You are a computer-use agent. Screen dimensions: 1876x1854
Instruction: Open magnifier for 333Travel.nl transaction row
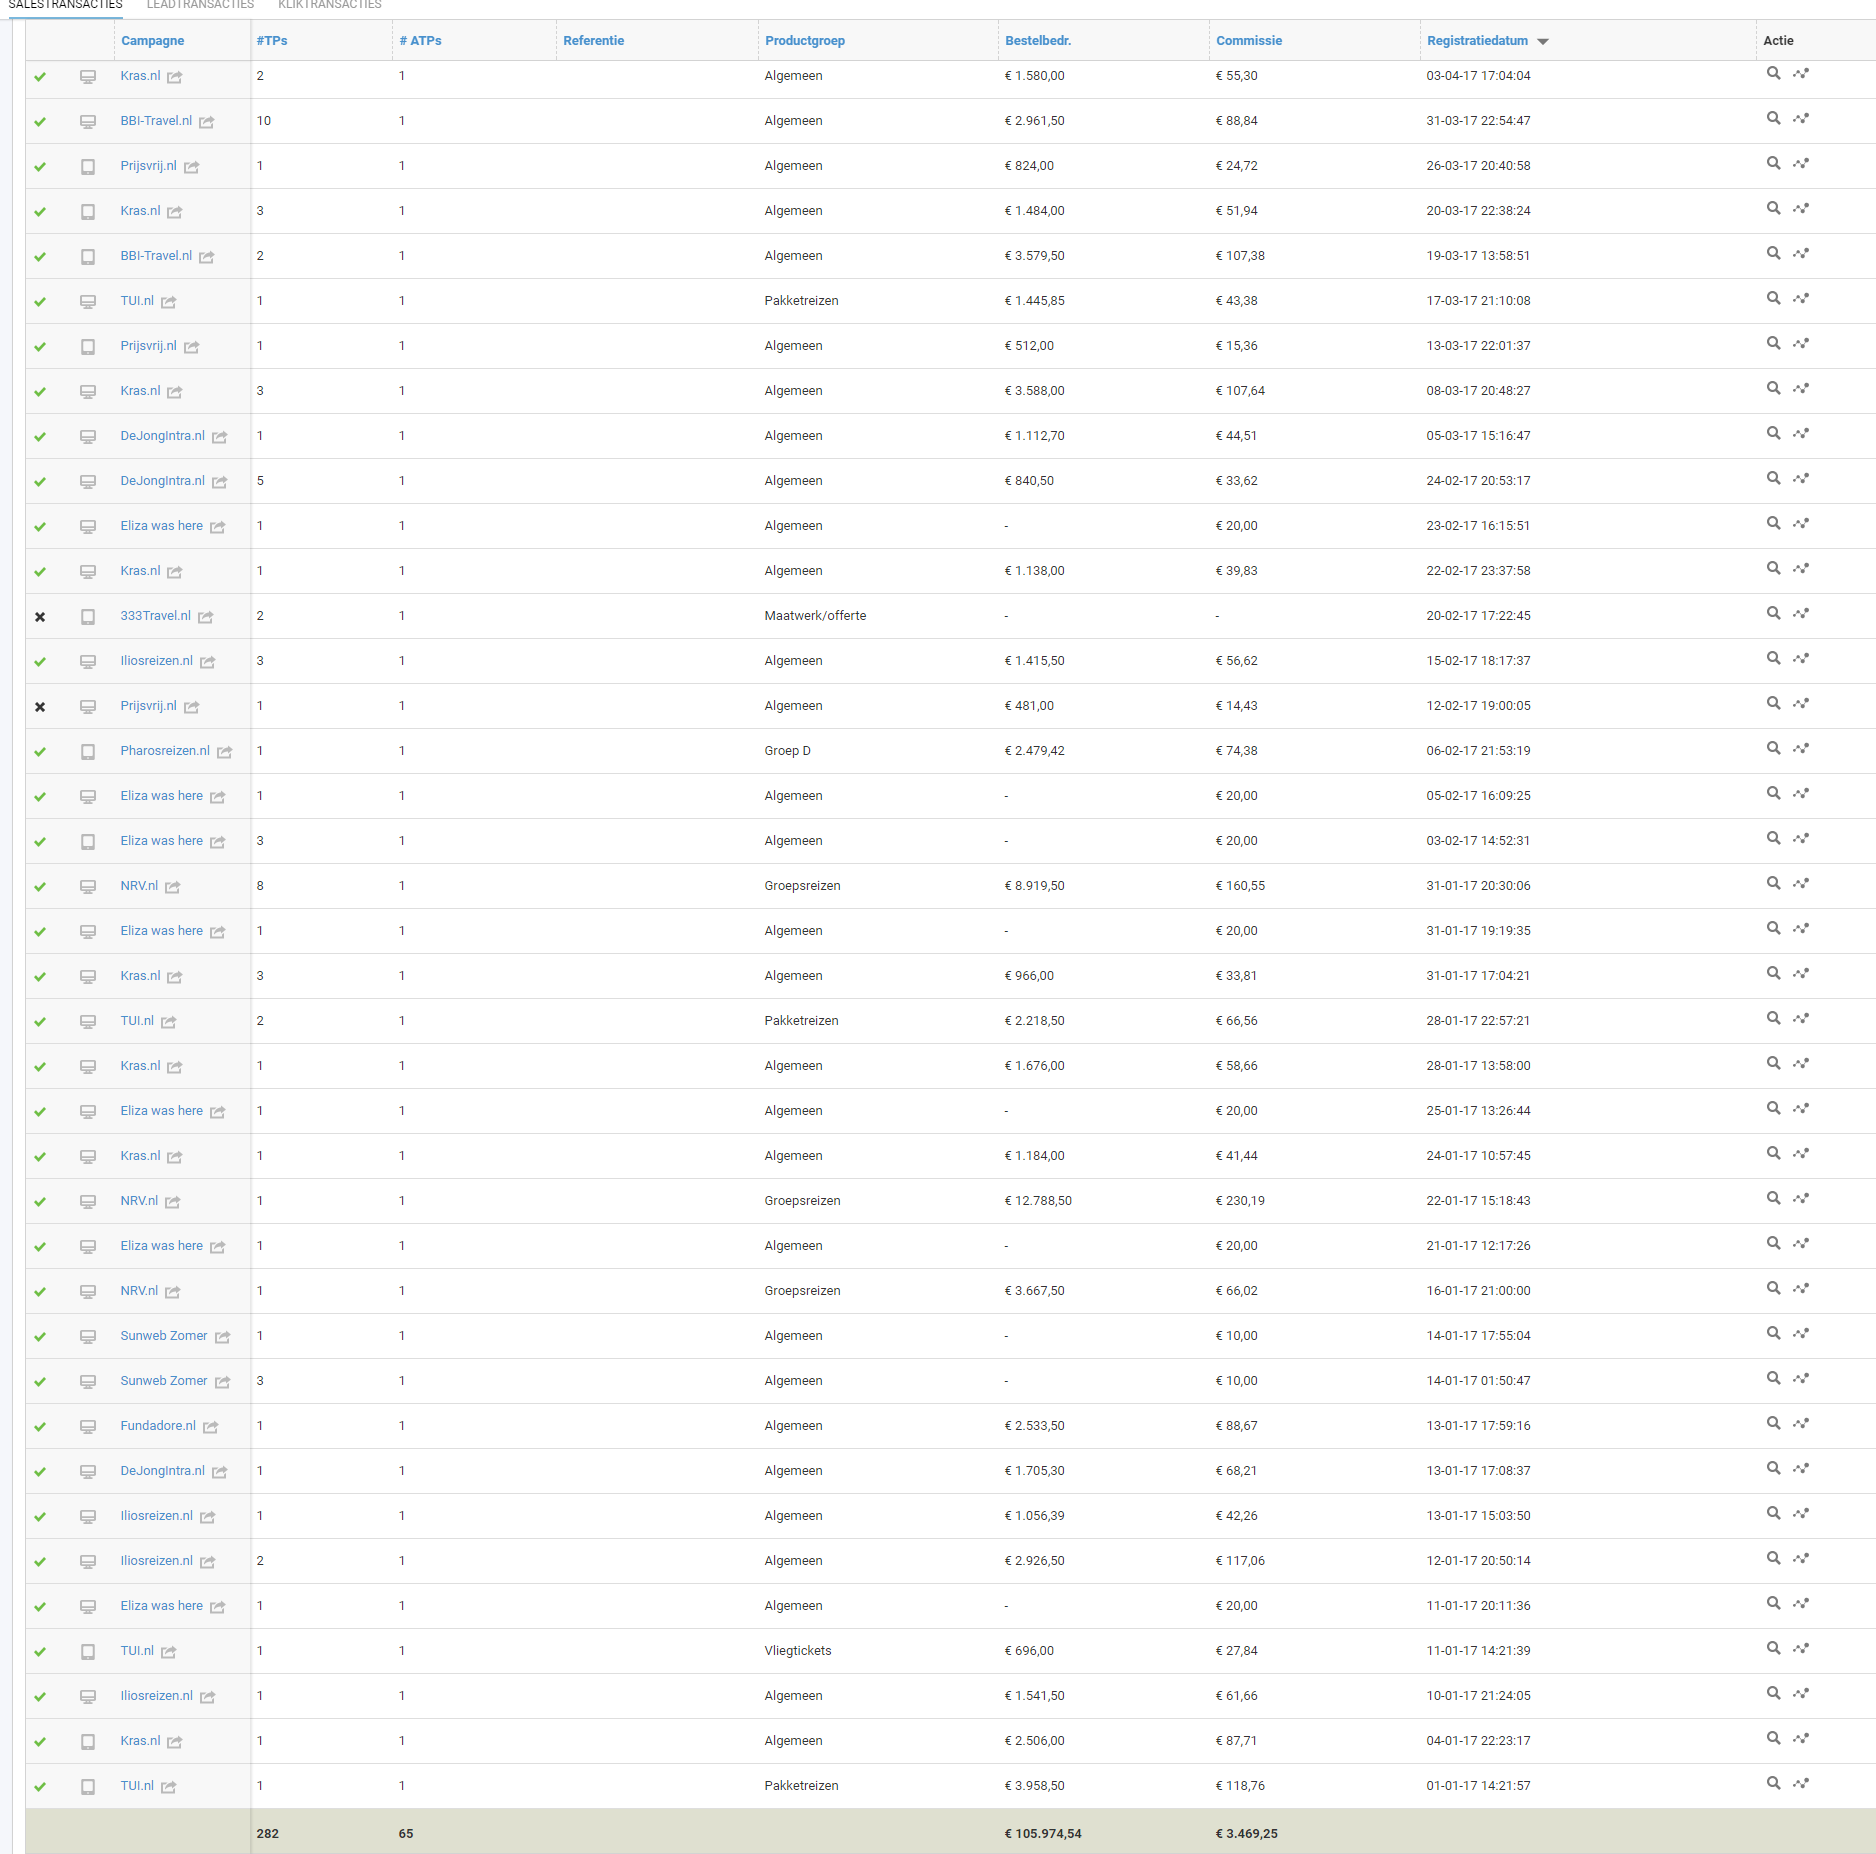(1773, 613)
